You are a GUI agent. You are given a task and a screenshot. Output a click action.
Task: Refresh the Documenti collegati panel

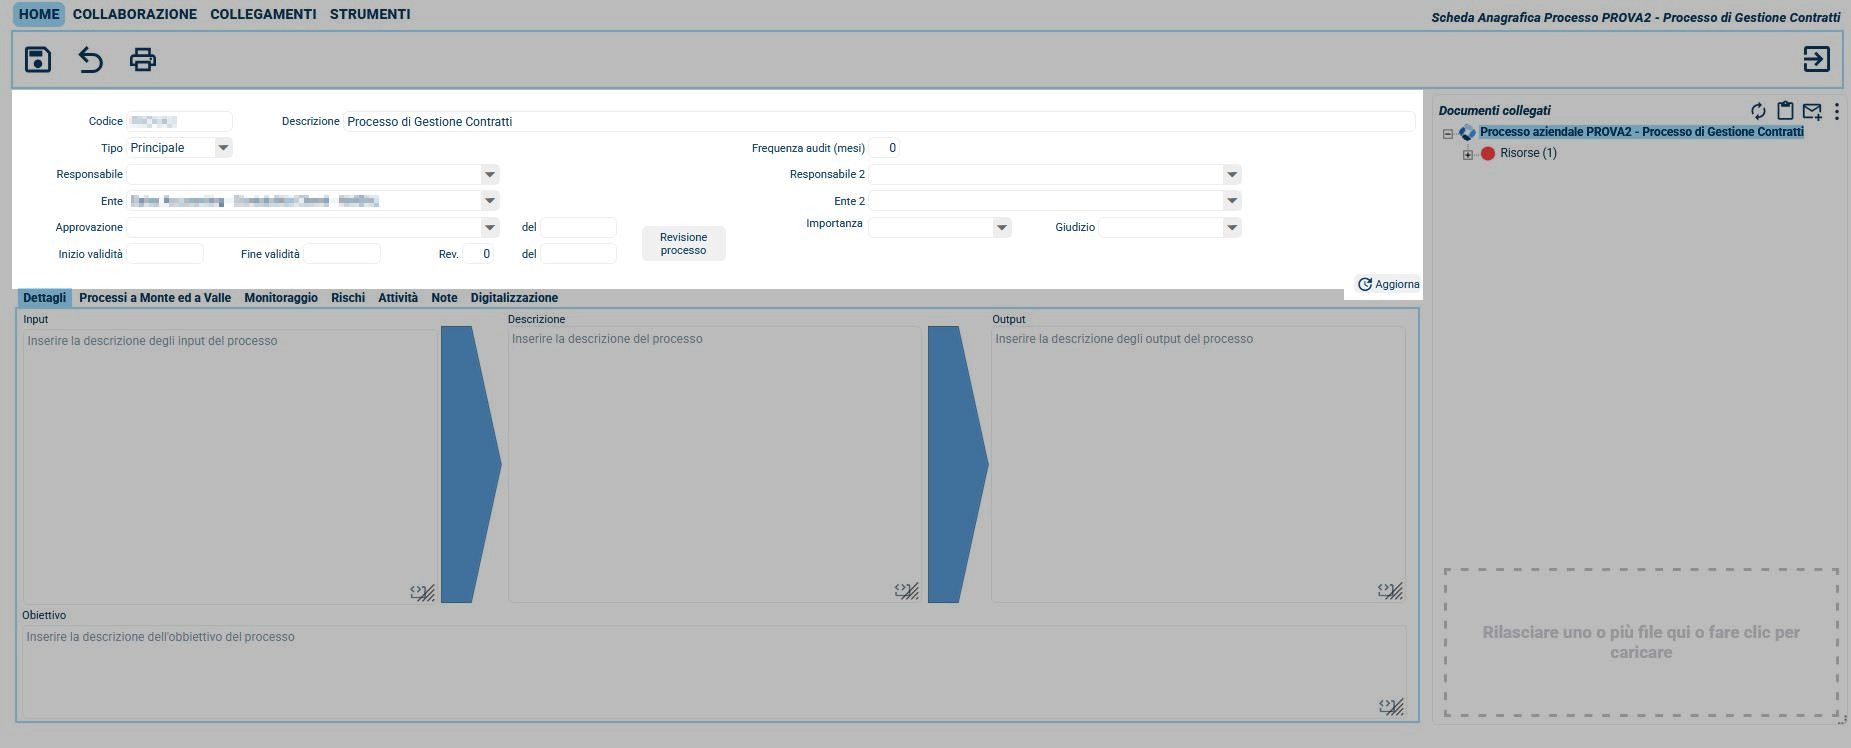coord(1757,111)
